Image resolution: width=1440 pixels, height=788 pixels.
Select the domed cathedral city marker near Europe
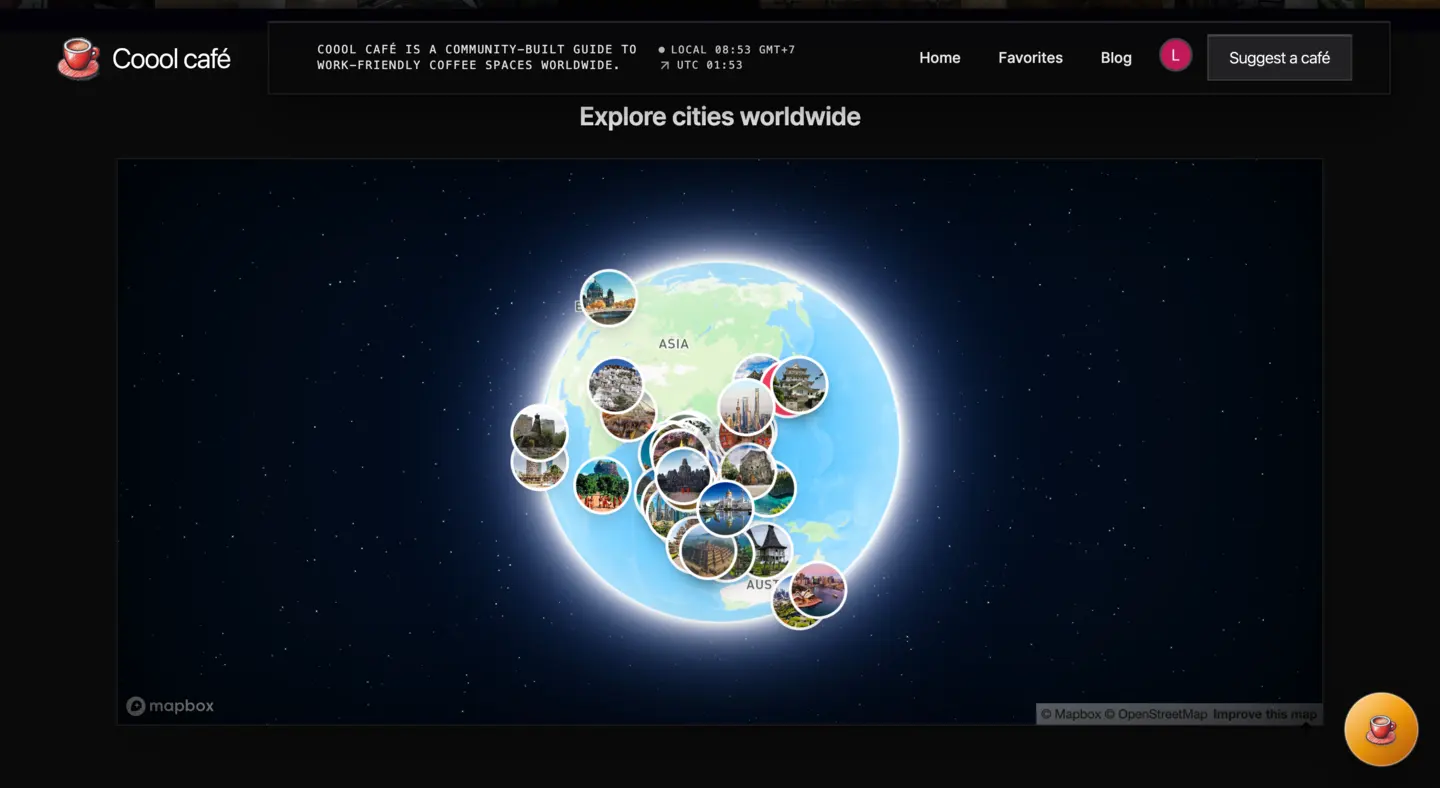pyautogui.click(x=608, y=298)
